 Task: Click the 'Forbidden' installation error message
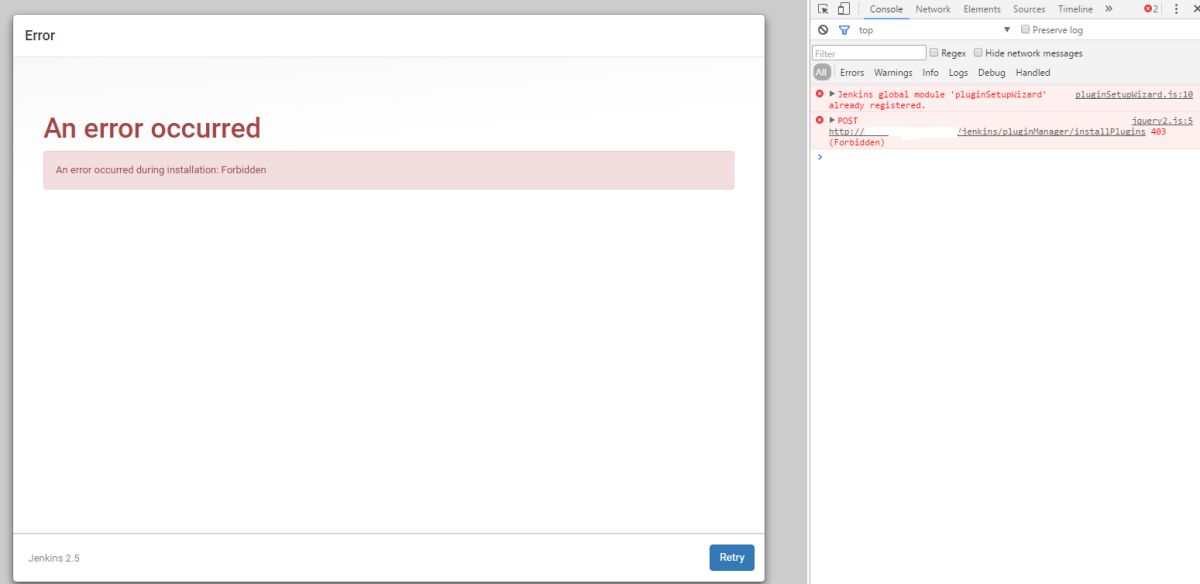[389, 170]
